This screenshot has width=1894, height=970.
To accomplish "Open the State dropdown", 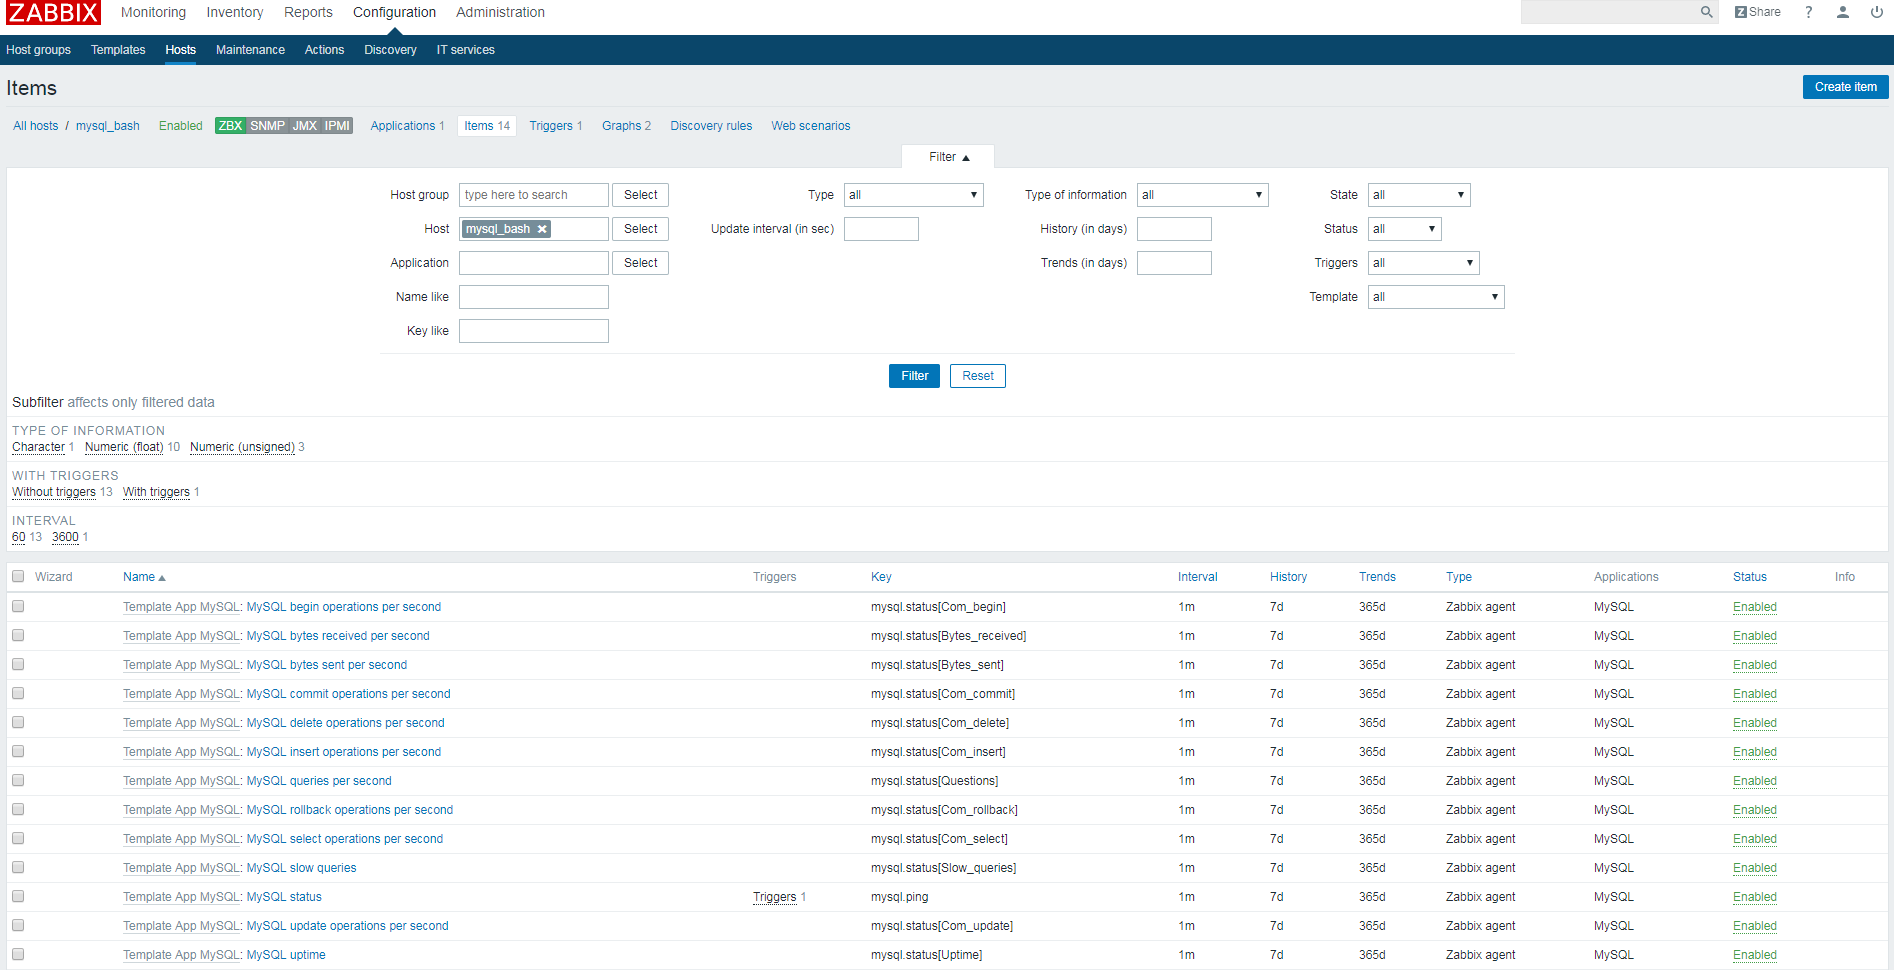I will [x=1419, y=195].
